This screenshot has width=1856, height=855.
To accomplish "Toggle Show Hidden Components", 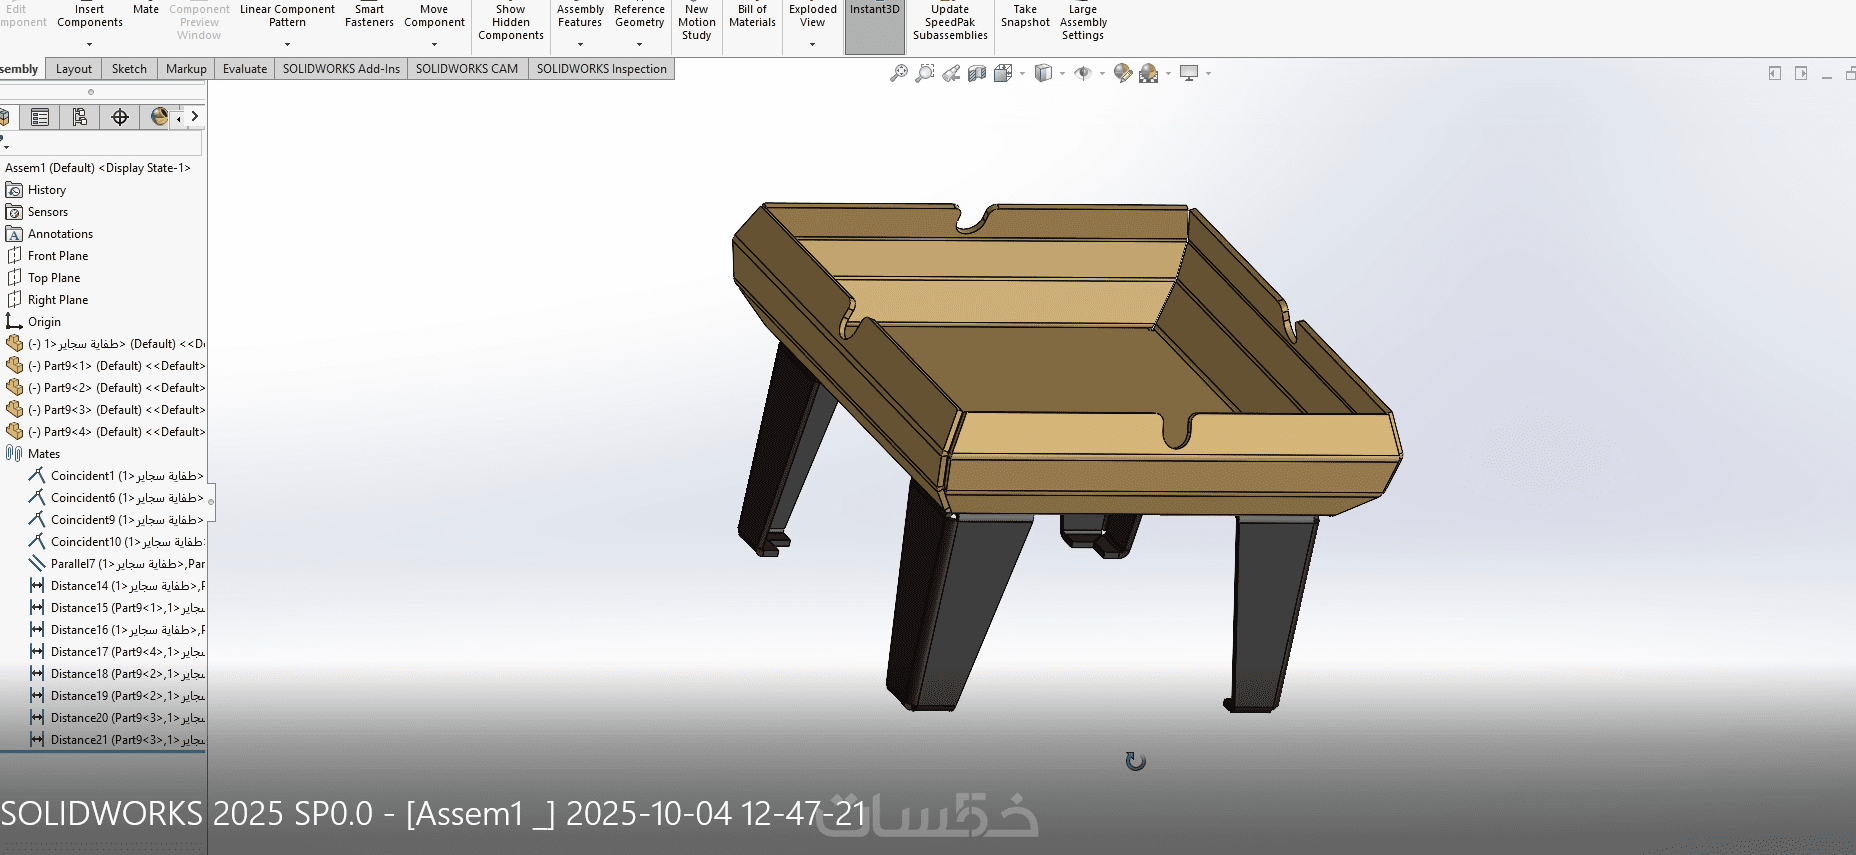I will pos(510,23).
